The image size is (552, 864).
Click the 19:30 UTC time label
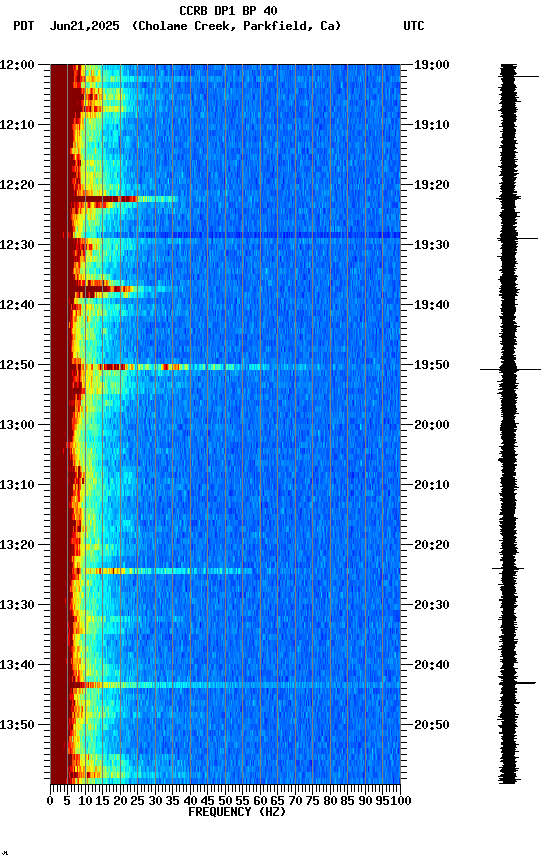click(x=432, y=245)
